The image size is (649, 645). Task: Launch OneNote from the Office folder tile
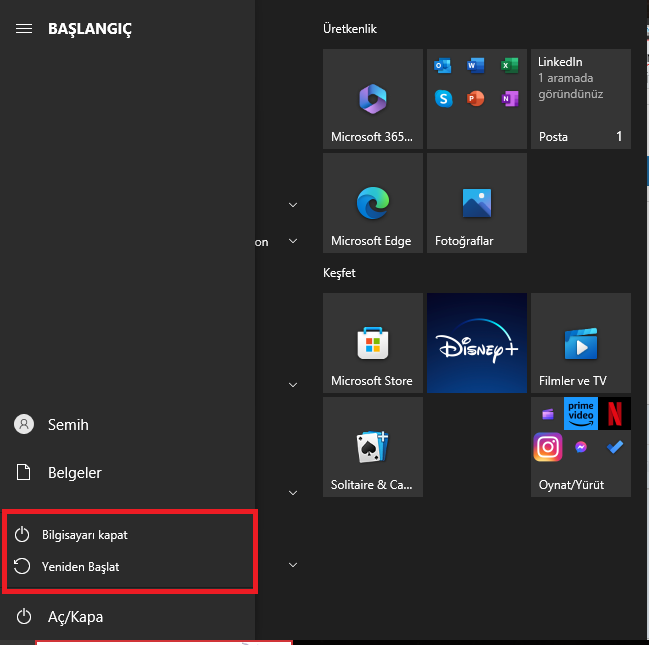click(x=510, y=99)
